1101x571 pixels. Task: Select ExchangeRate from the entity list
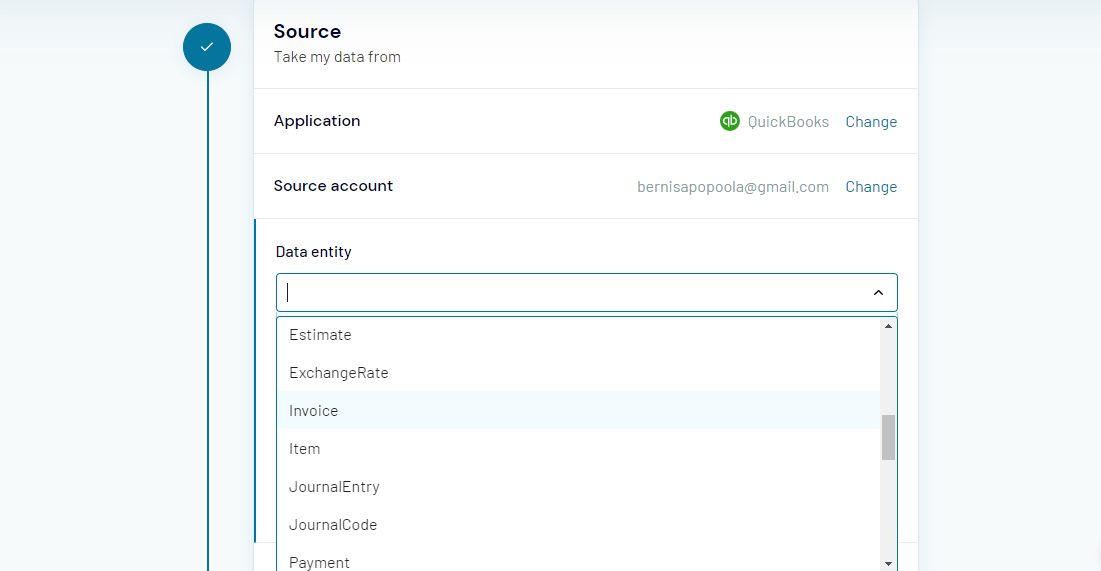coord(579,373)
